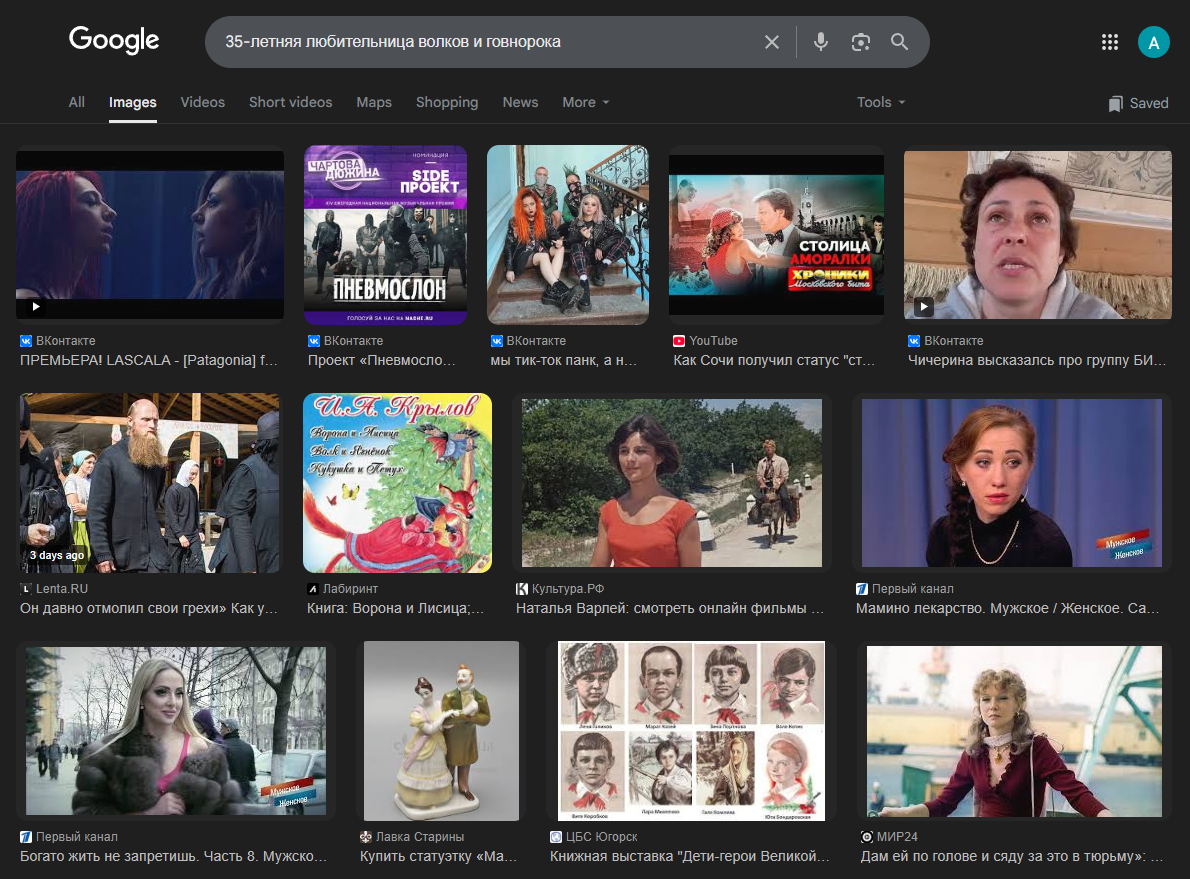Play the LASCALA Patagonia video thumbnail
This screenshot has width=1190, height=879.
pyautogui.click(x=150, y=235)
